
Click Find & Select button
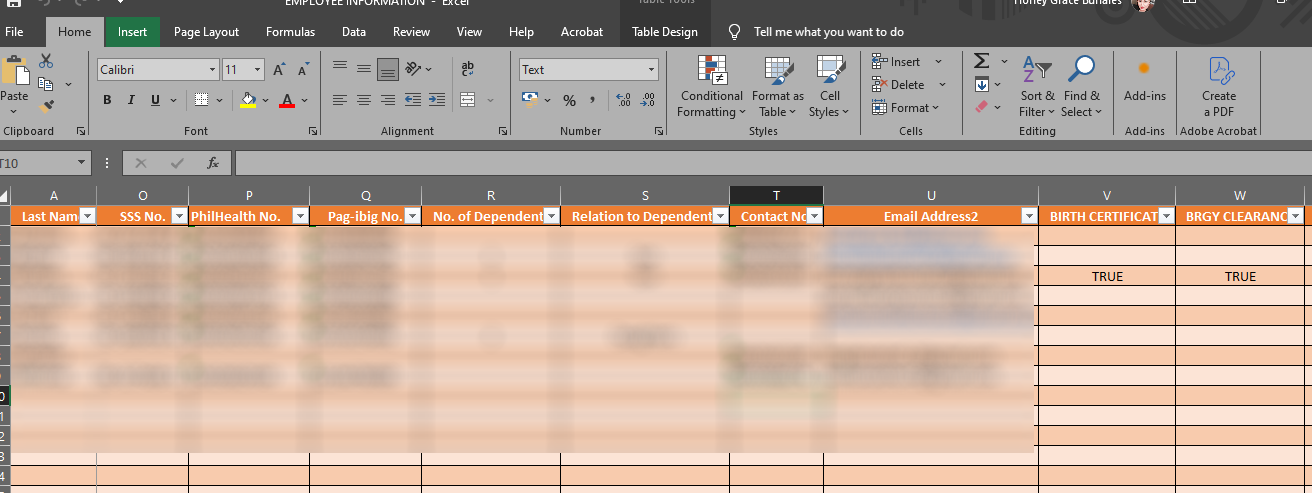pyautogui.click(x=1081, y=87)
